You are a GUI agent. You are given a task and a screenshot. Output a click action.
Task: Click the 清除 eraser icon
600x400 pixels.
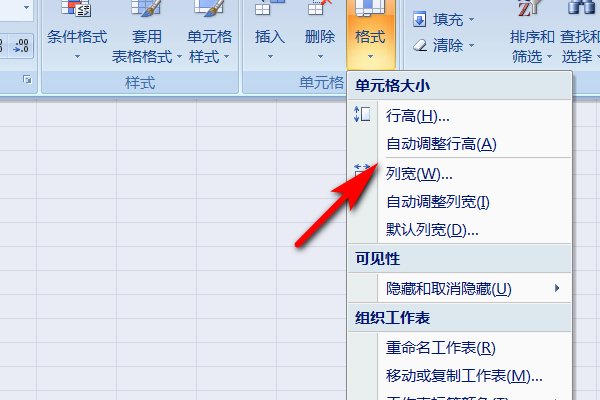(420, 46)
